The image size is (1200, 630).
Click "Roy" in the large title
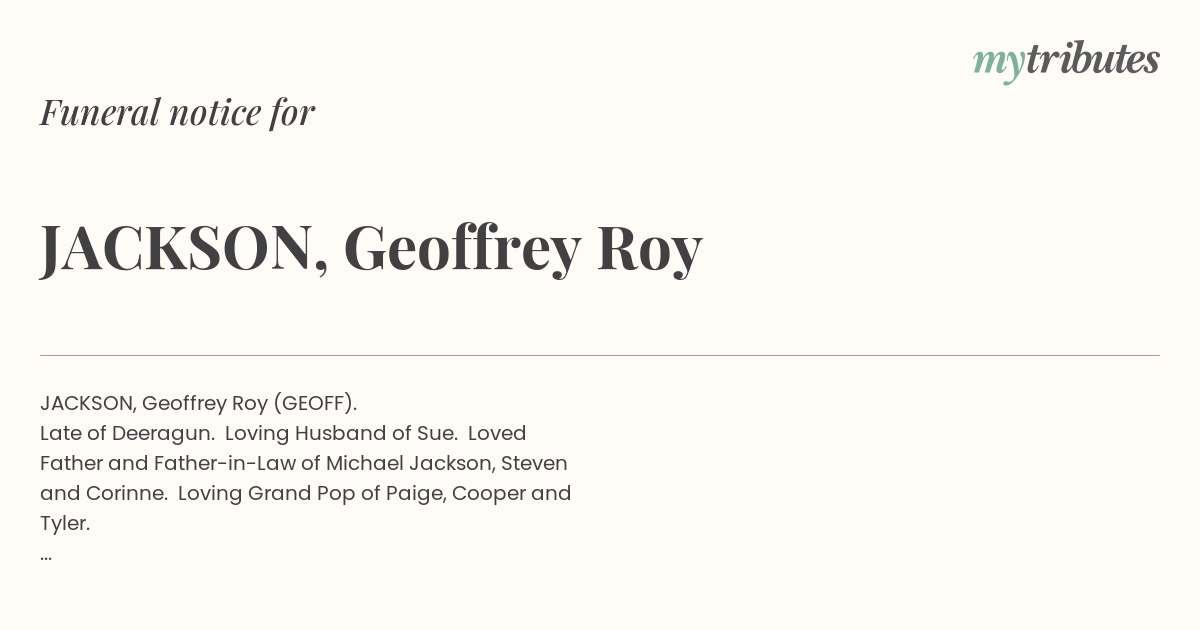point(650,249)
